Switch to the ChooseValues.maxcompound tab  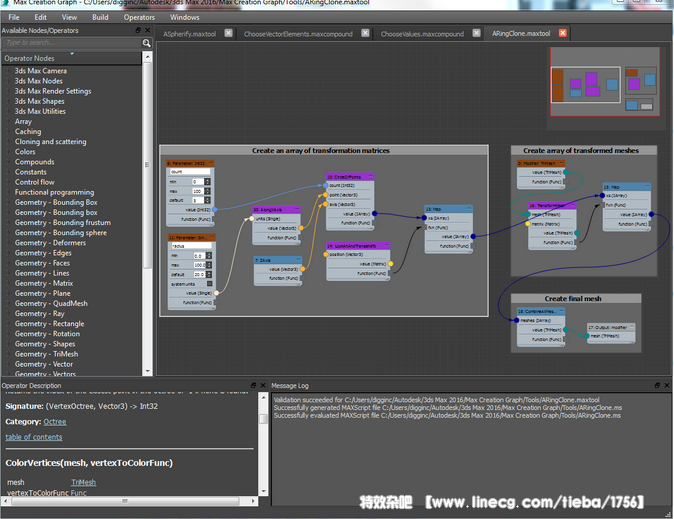(422, 34)
